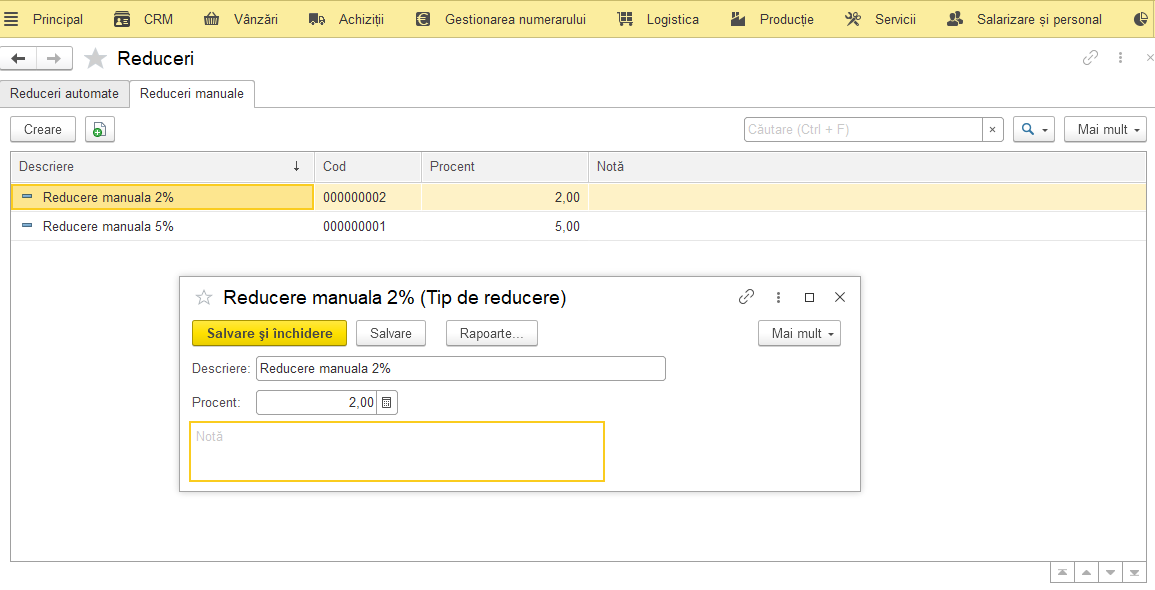Open Reduceri page three-dot menu
Viewport: 1155px width, 590px height.
pos(1120,57)
